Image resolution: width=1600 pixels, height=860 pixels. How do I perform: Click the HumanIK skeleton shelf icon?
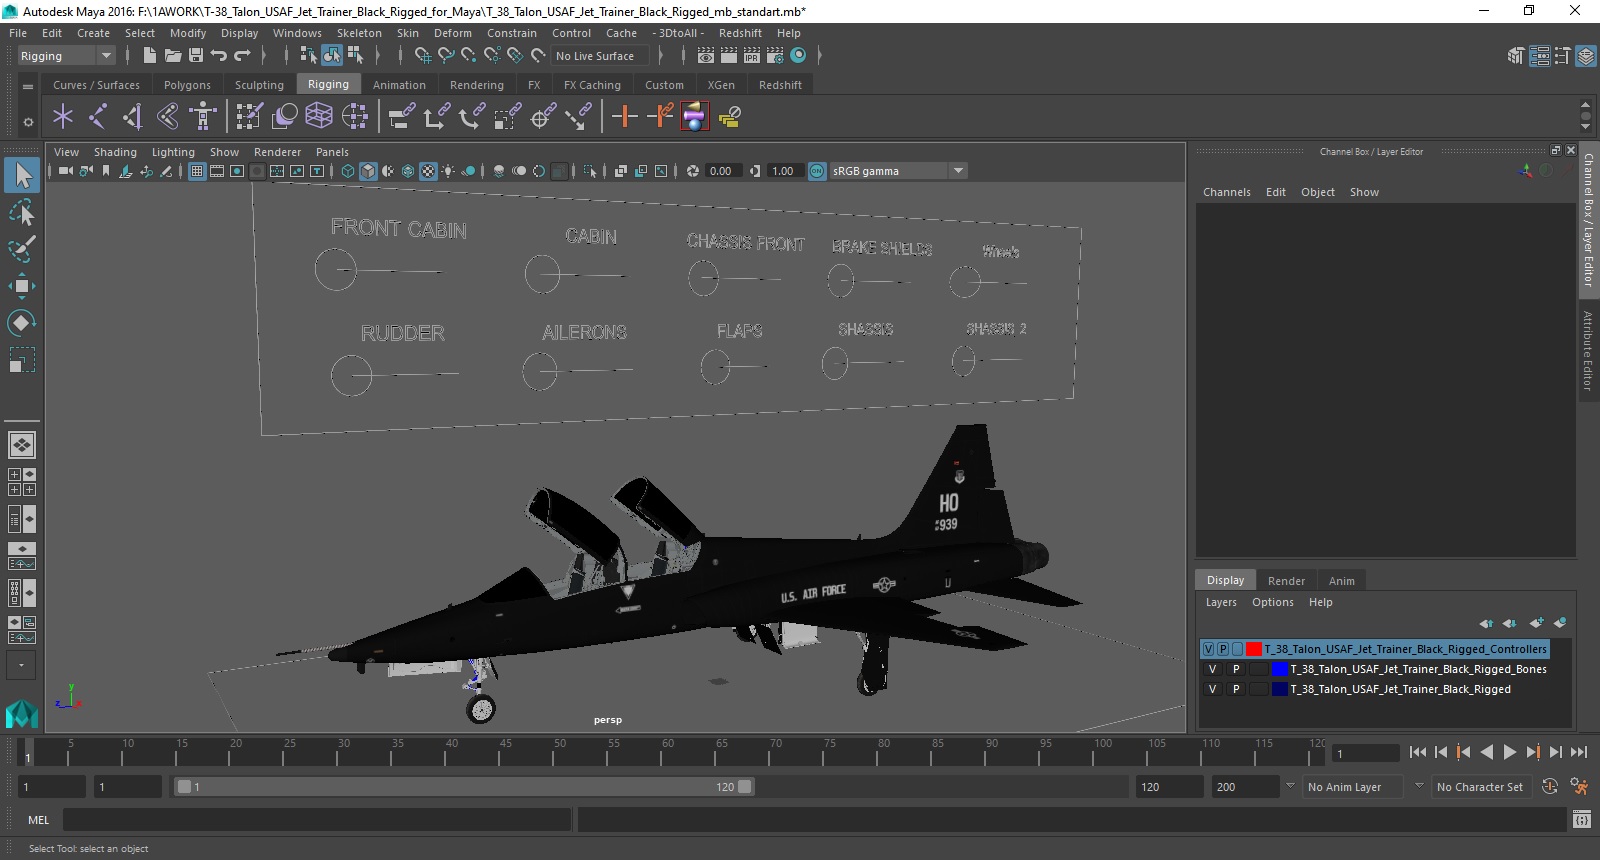[203, 117]
